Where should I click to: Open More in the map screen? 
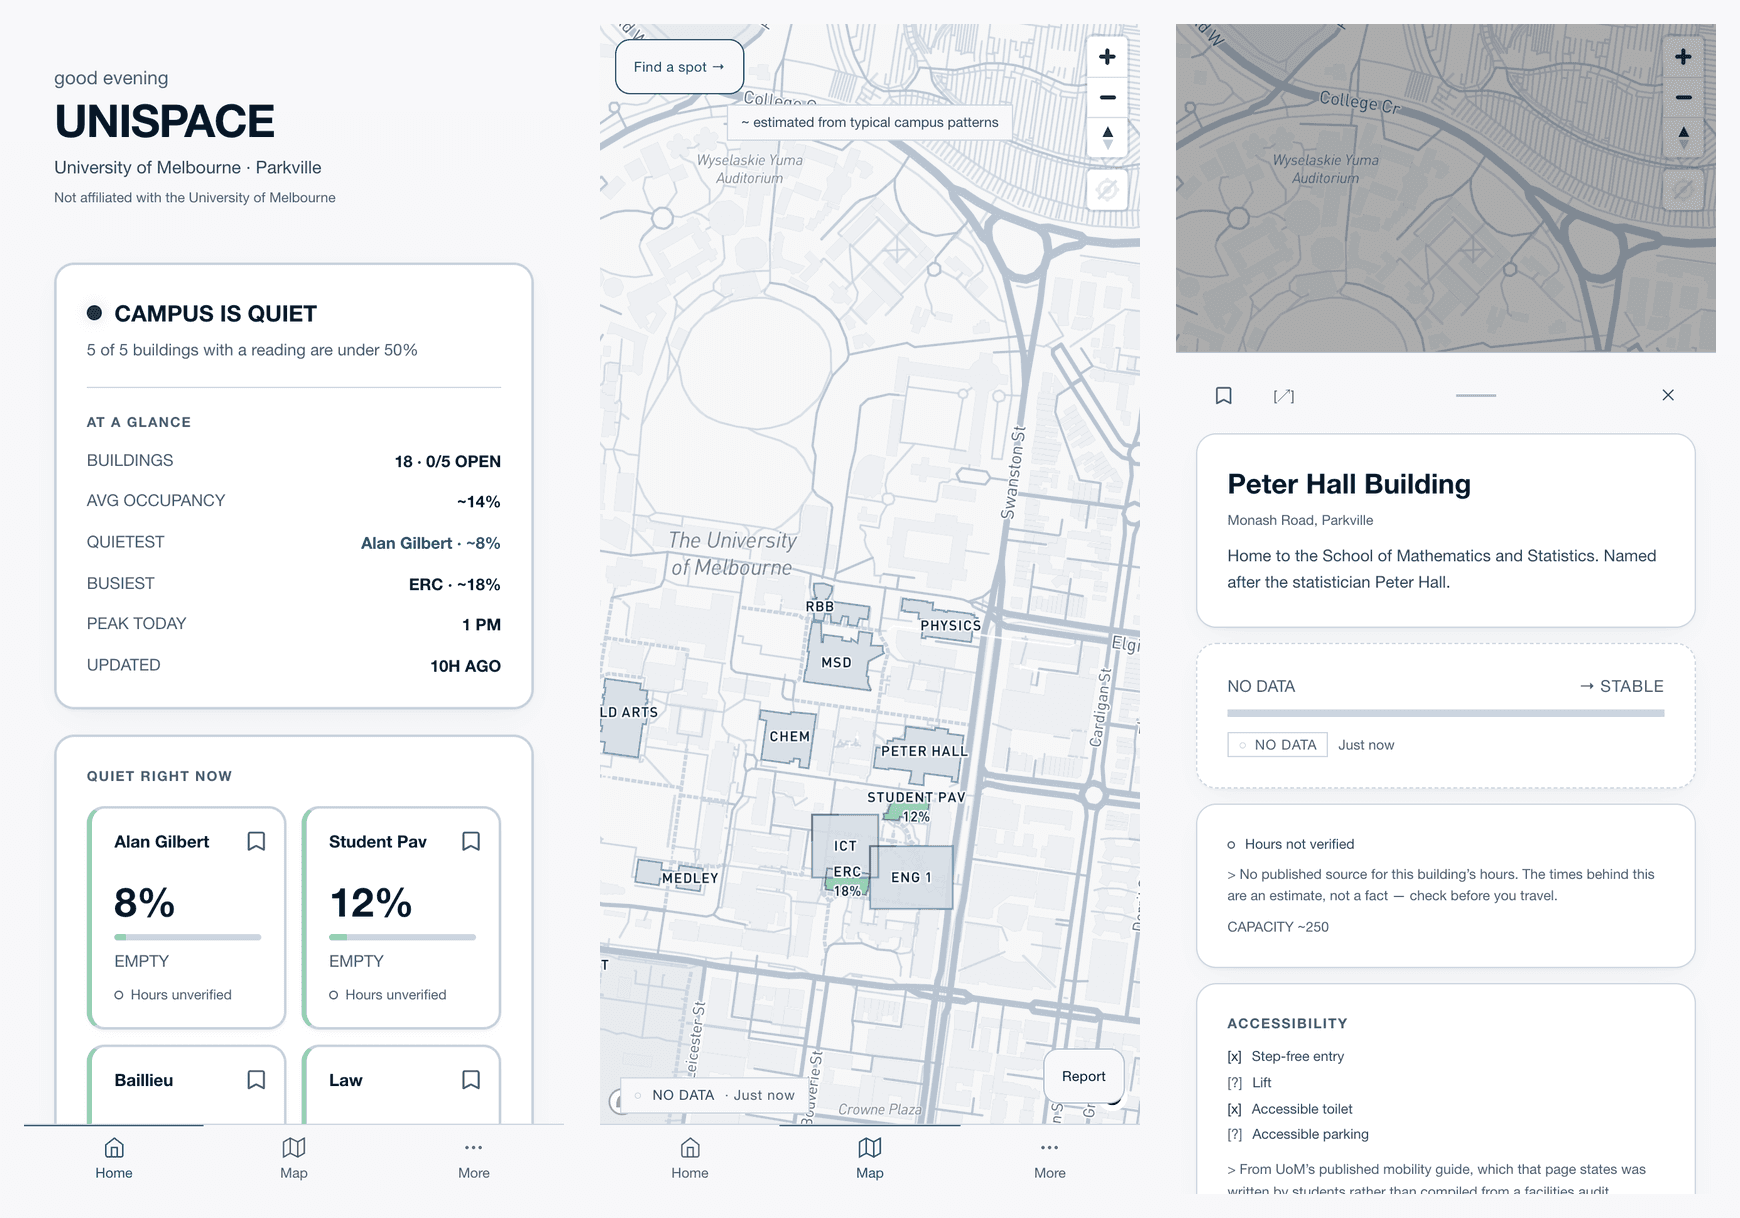point(1050,1159)
